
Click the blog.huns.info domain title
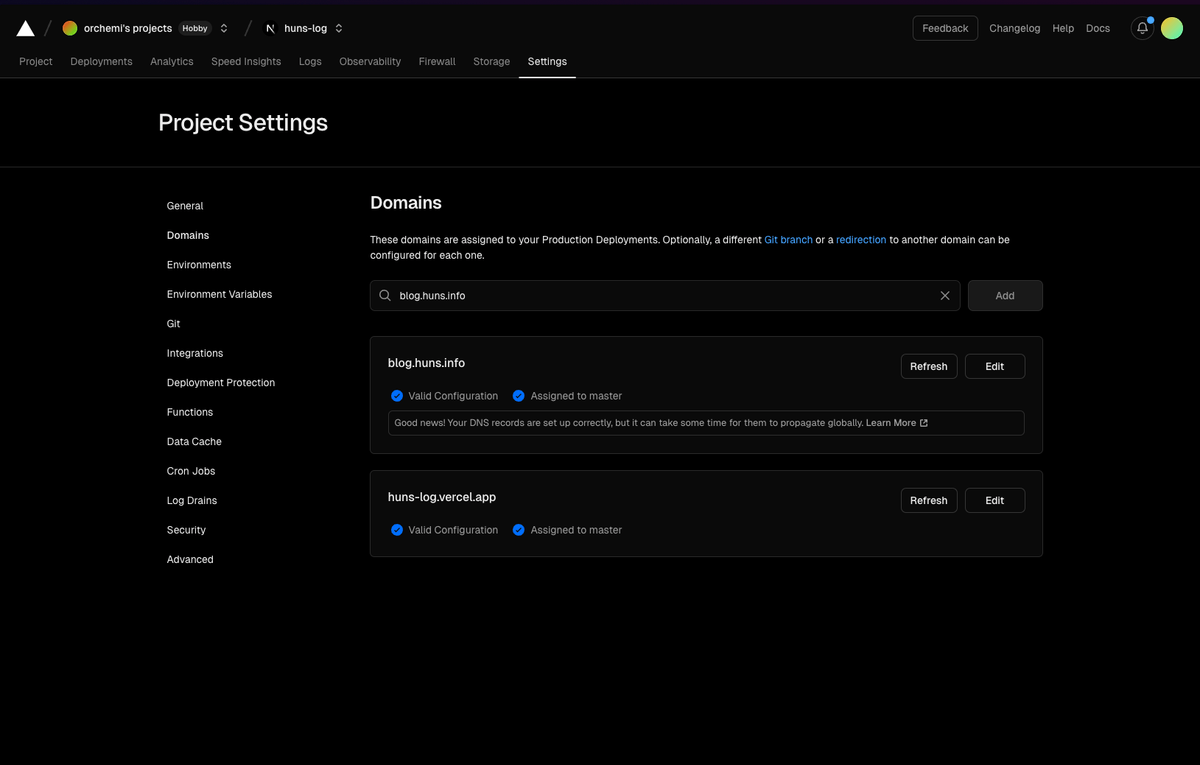tap(426, 363)
